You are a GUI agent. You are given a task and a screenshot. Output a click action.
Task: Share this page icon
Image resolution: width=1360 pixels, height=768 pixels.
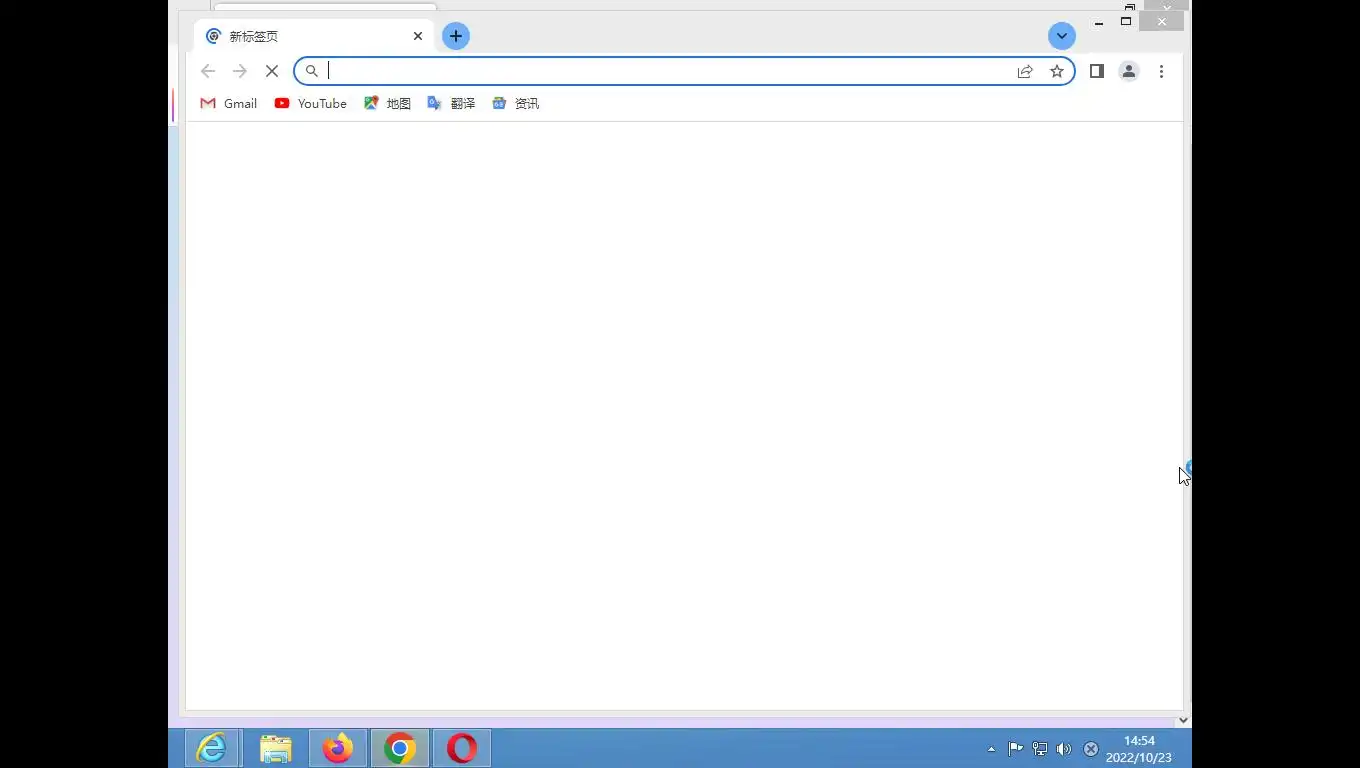tap(1025, 71)
